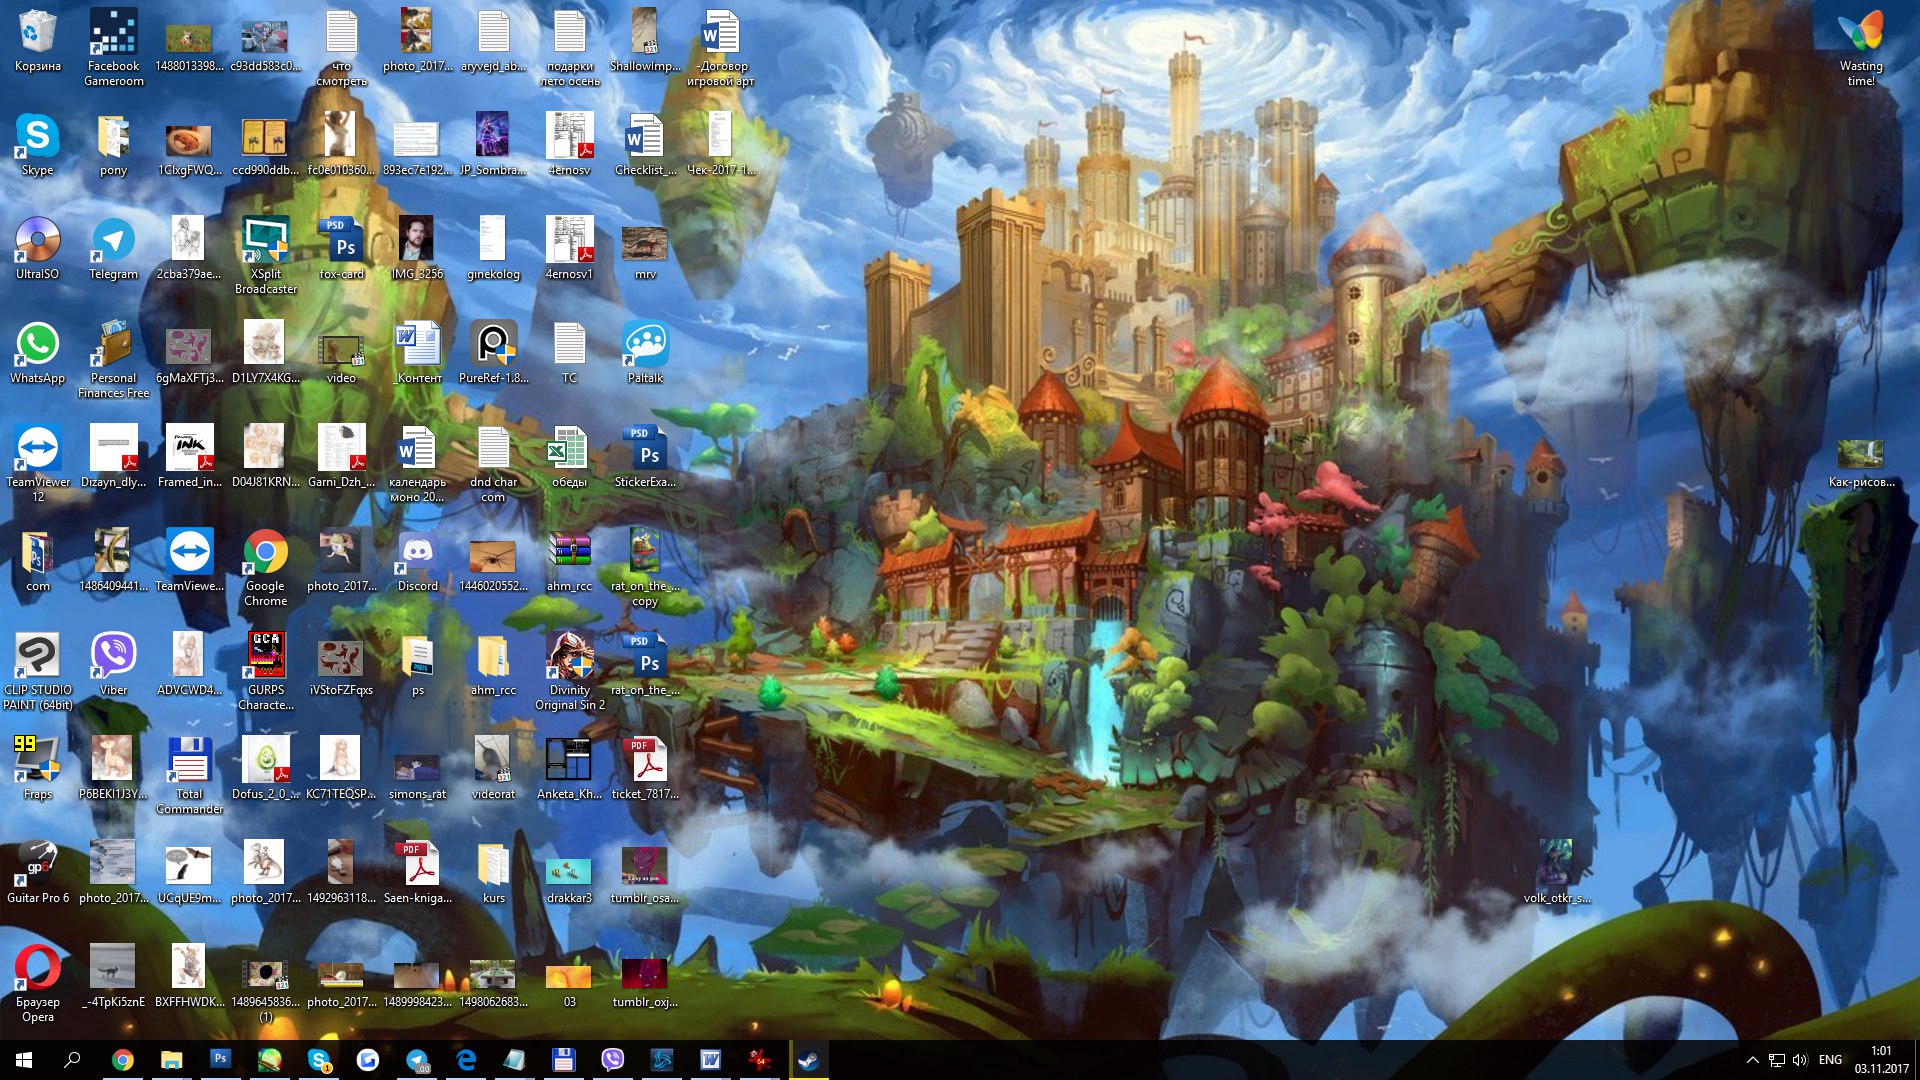This screenshot has height=1080, width=1920.
Task: Launch Facebook Gameroom from desktop
Action: (x=113, y=48)
